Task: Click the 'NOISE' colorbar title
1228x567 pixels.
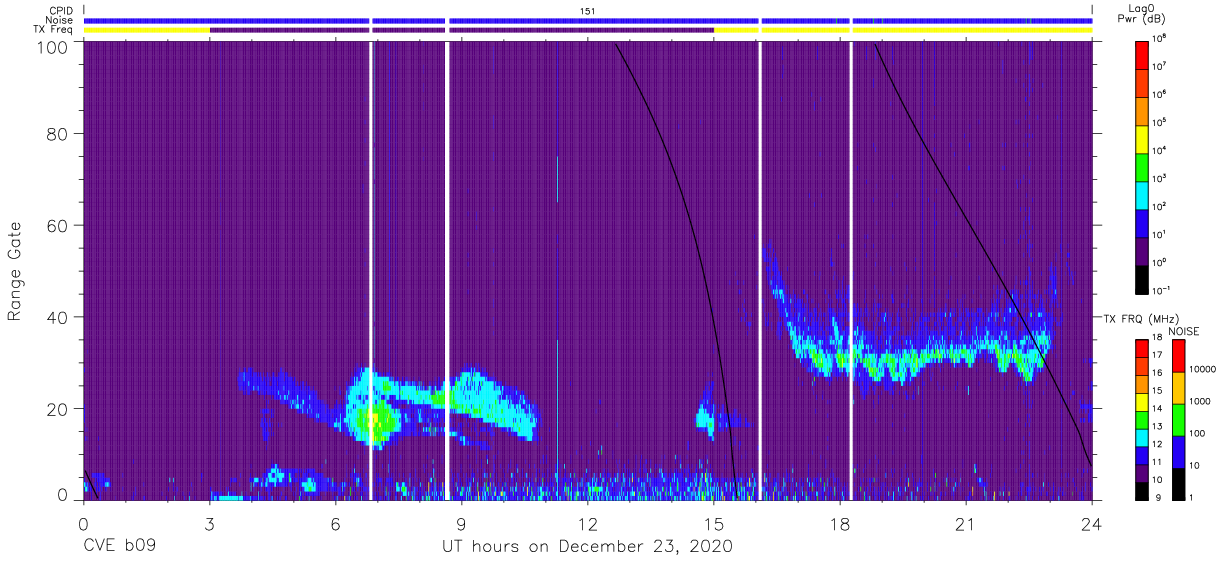Action: click(x=1183, y=331)
